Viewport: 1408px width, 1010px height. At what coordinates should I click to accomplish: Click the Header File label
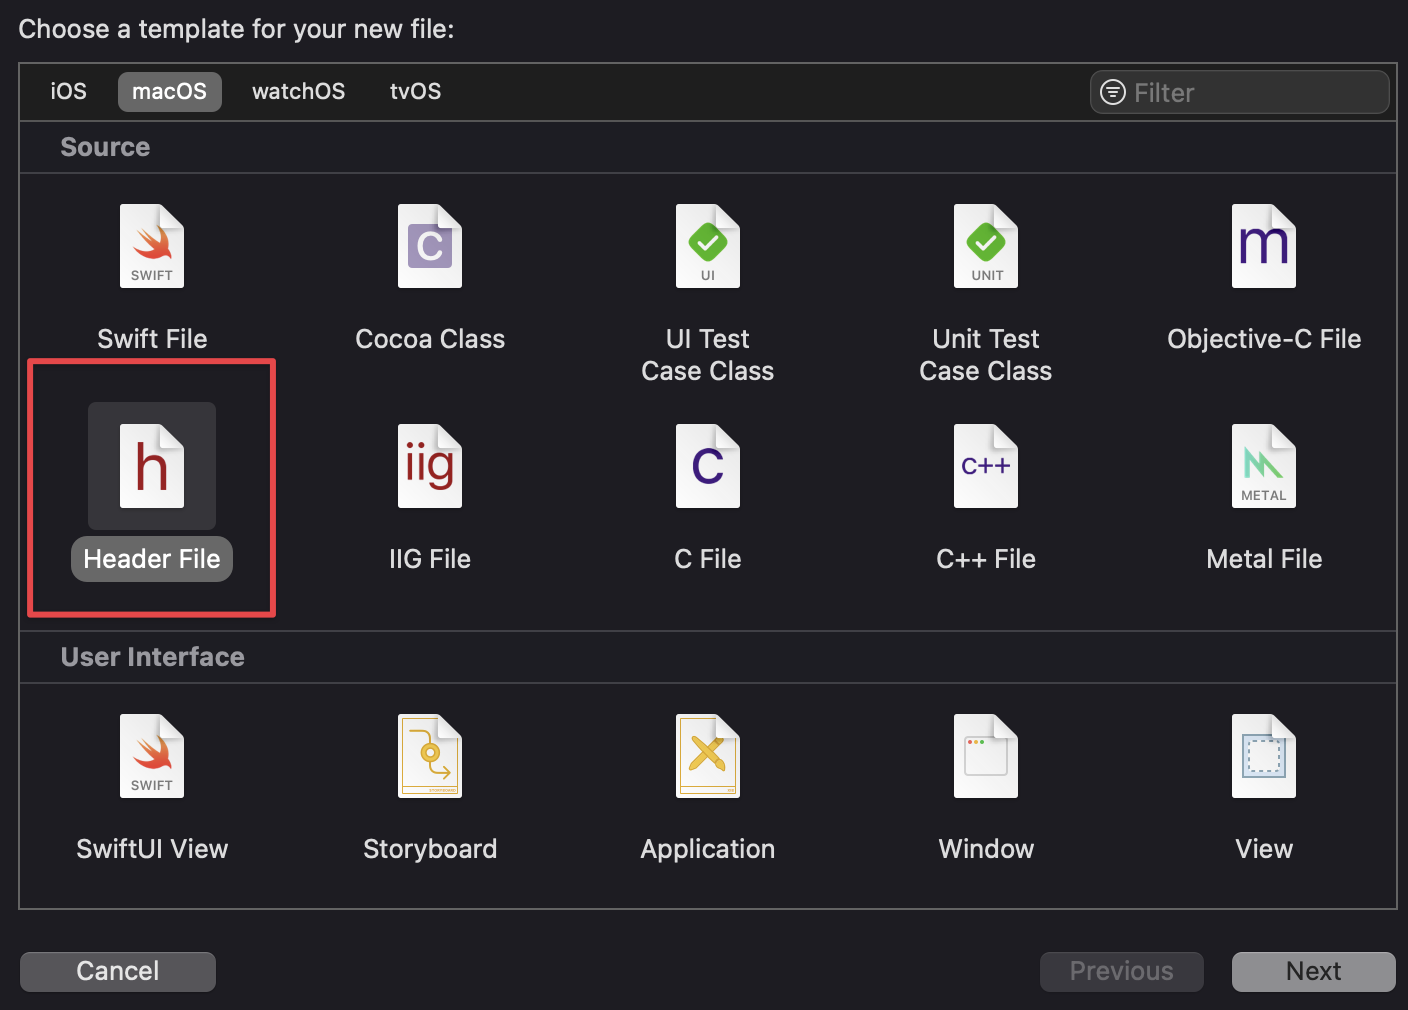pyautogui.click(x=152, y=559)
